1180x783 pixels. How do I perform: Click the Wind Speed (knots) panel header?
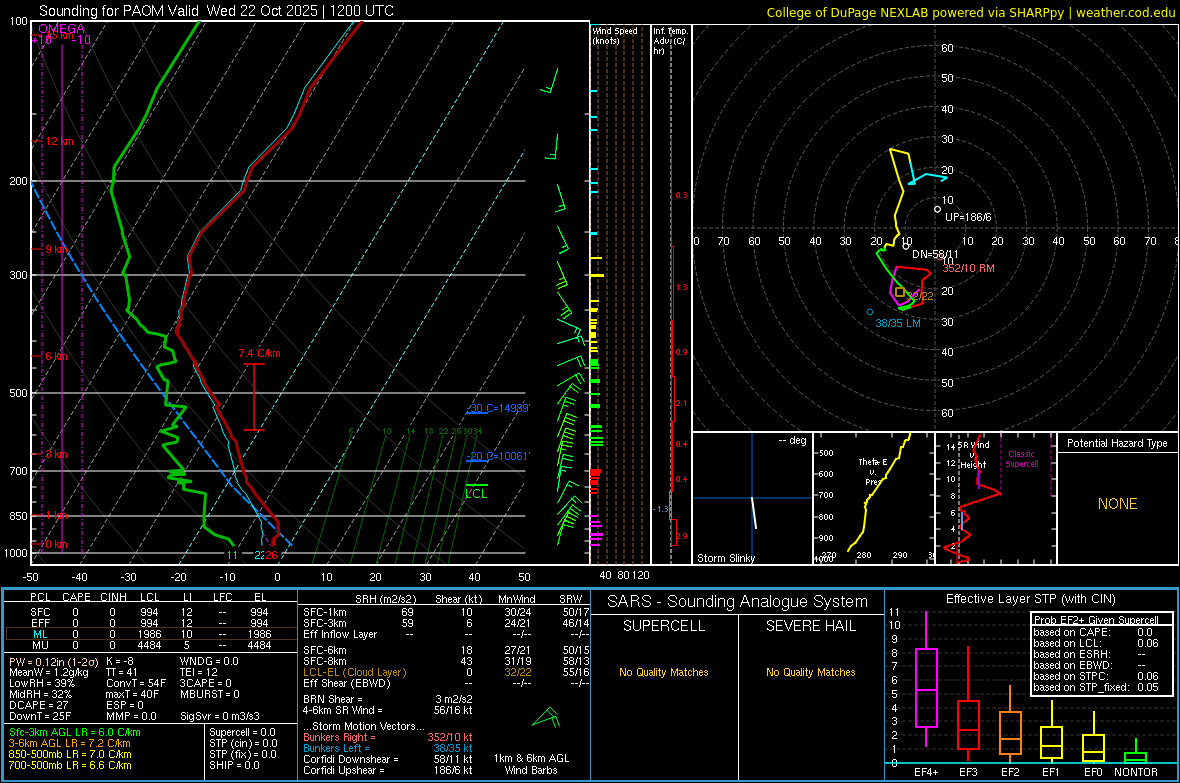pos(614,35)
